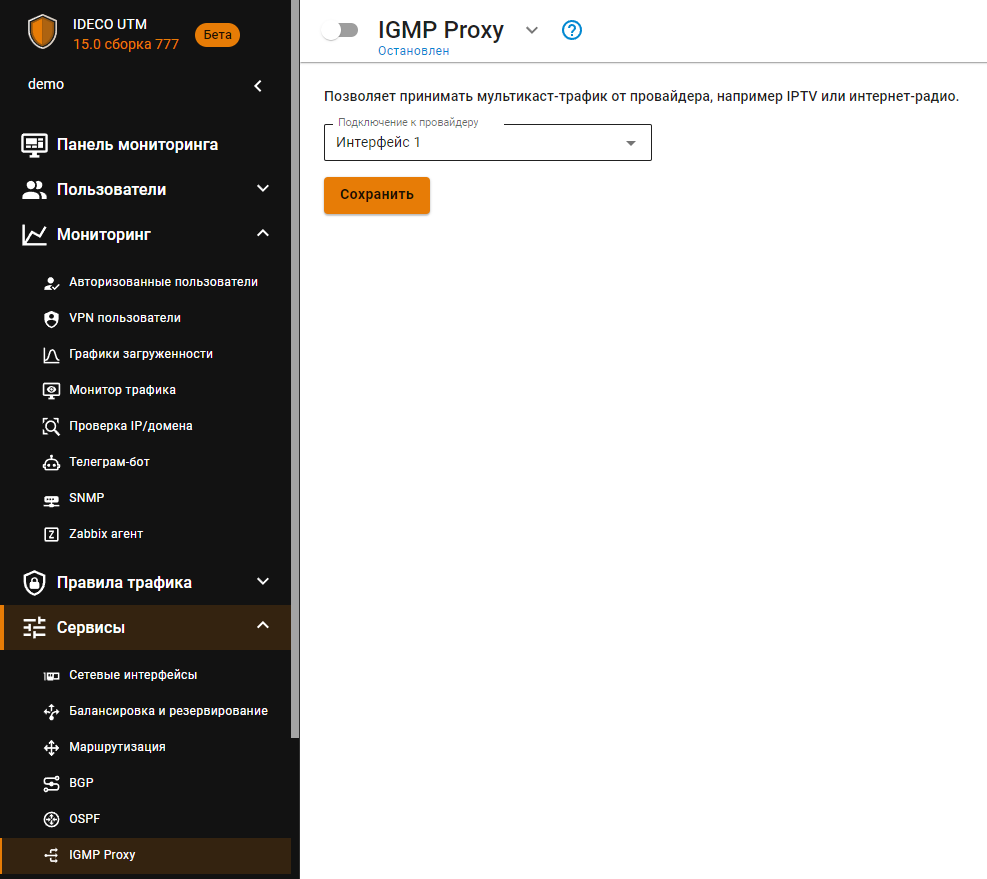This screenshot has height=879, width=987.
Task: Click the sidebar vertical scrollbar
Action: (x=295, y=400)
